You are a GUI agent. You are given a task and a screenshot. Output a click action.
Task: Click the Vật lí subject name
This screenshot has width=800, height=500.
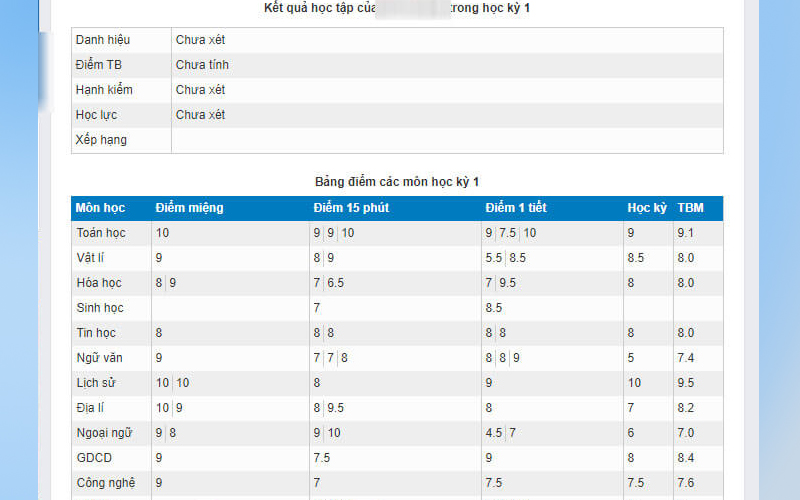pos(91,258)
